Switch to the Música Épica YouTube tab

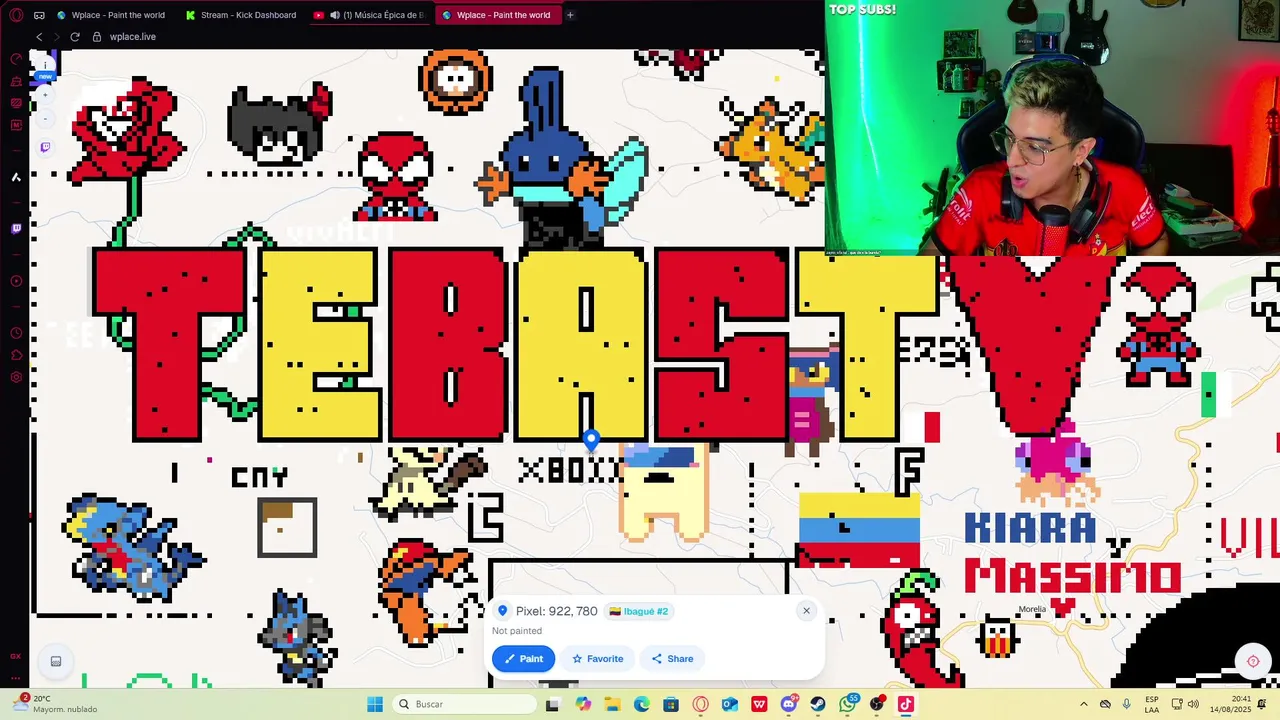click(x=370, y=15)
